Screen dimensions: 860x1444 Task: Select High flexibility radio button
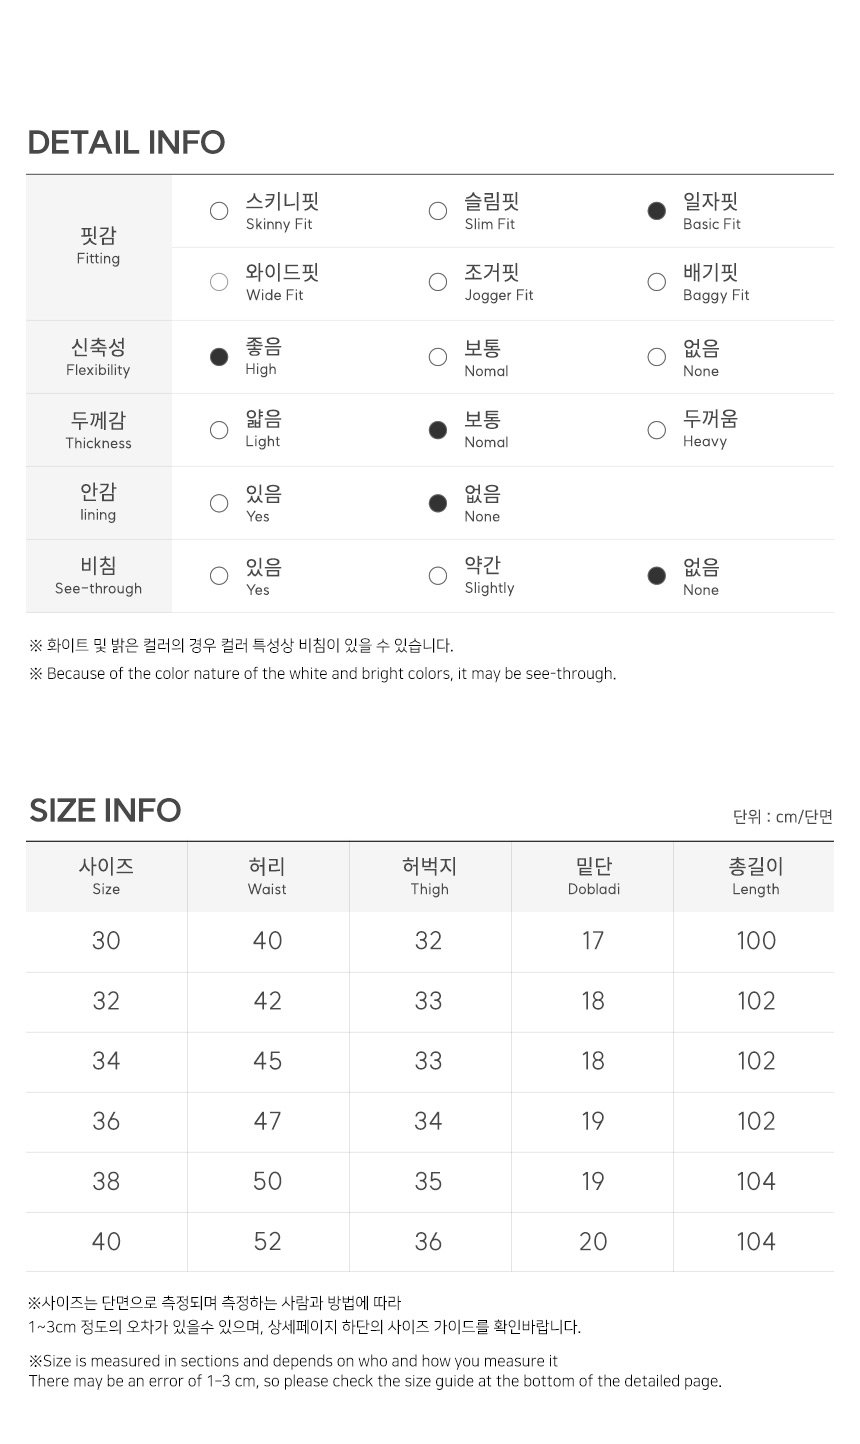click(219, 357)
